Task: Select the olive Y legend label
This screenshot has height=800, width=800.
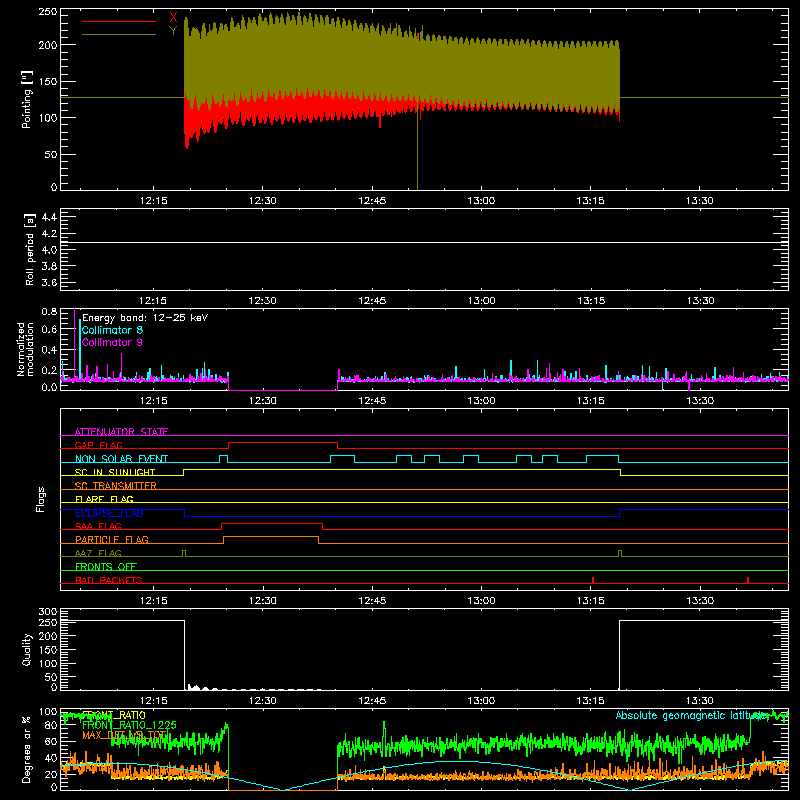Action: (x=173, y=30)
